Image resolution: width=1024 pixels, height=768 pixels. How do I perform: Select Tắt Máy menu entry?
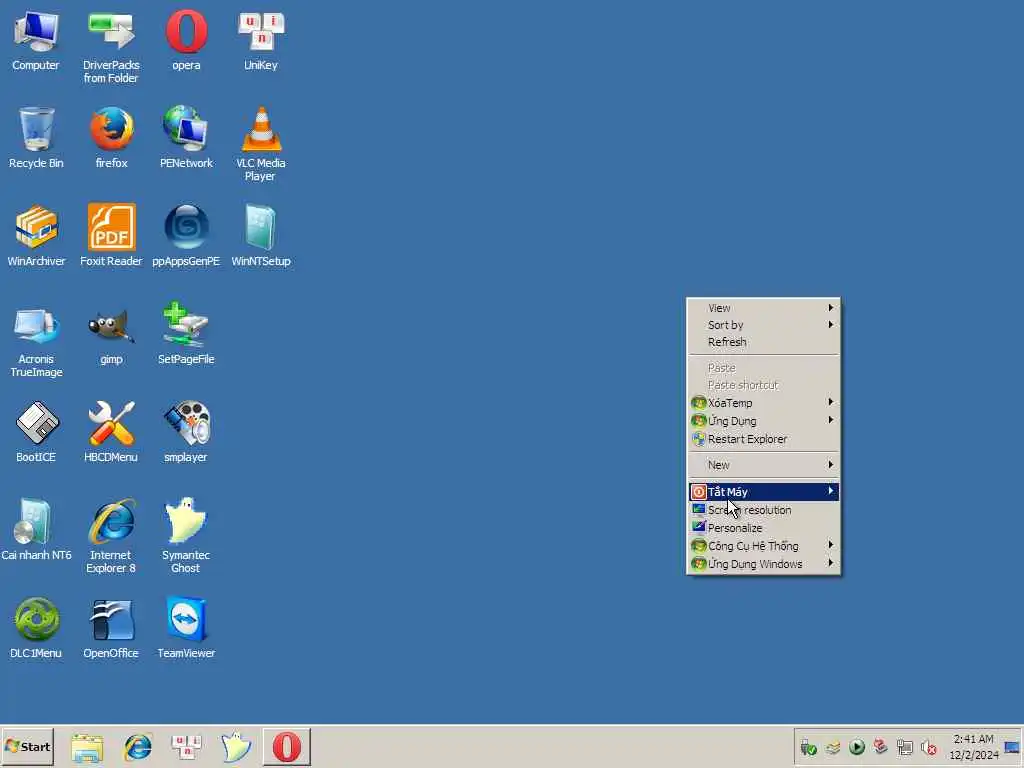pyautogui.click(x=763, y=491)
